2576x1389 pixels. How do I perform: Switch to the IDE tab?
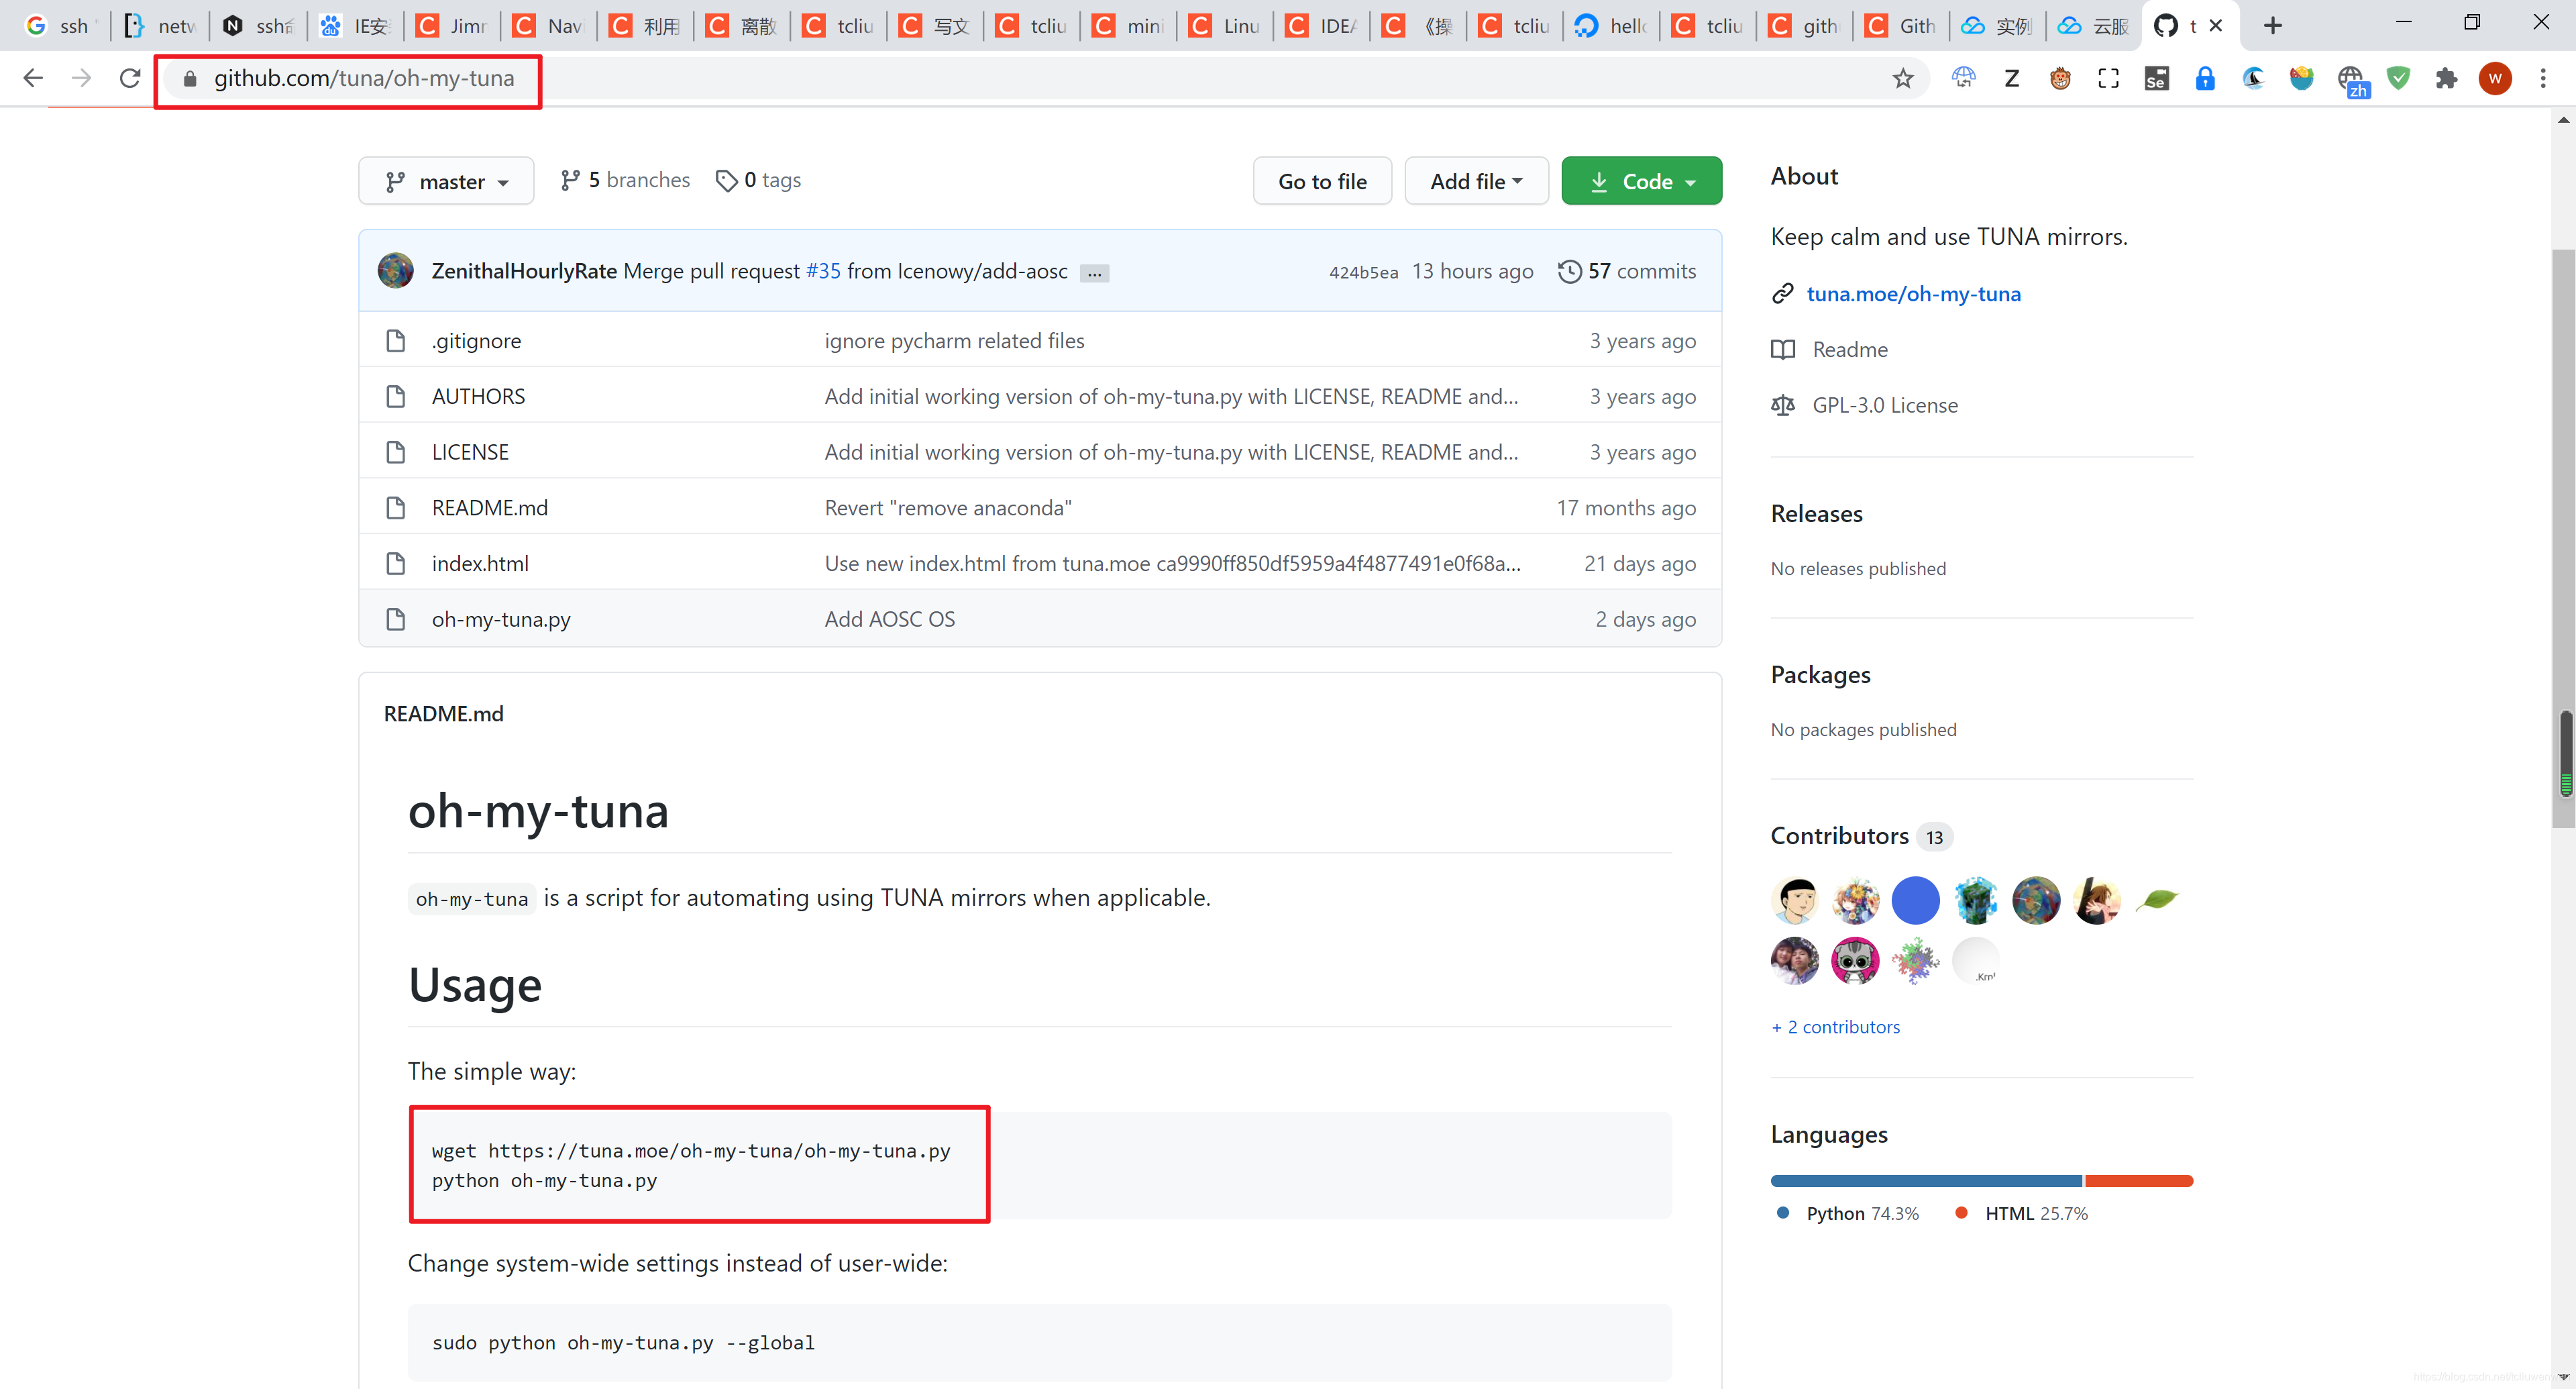1321,25
